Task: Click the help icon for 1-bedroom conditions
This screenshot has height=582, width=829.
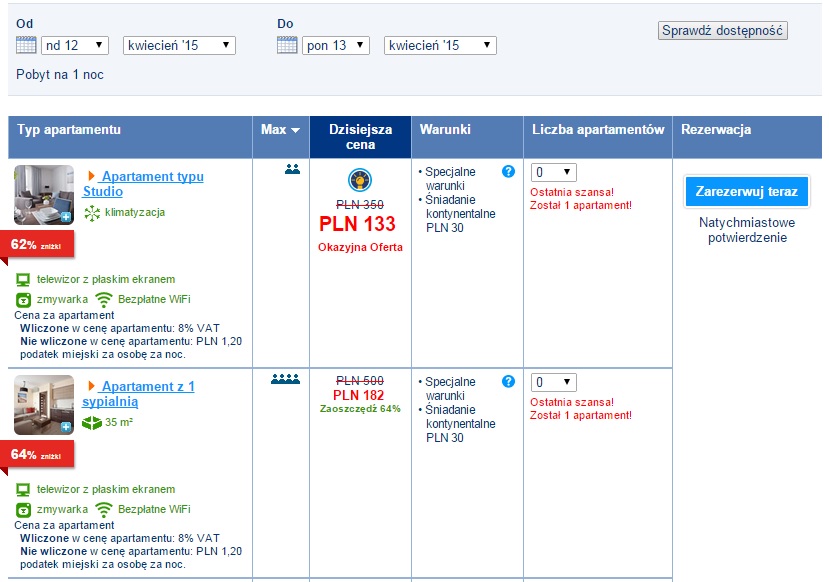Action: [508, 381]
